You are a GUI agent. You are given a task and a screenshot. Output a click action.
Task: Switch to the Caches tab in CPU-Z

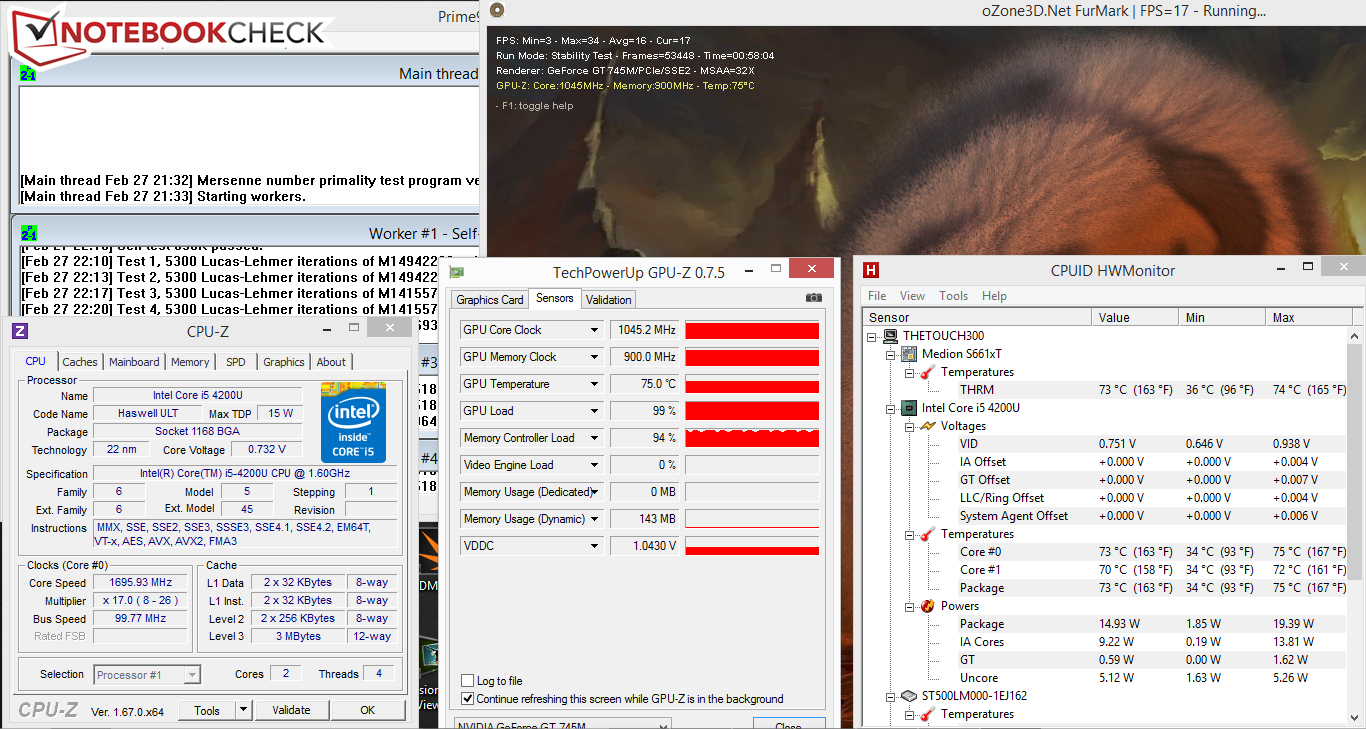pos(80,362)
